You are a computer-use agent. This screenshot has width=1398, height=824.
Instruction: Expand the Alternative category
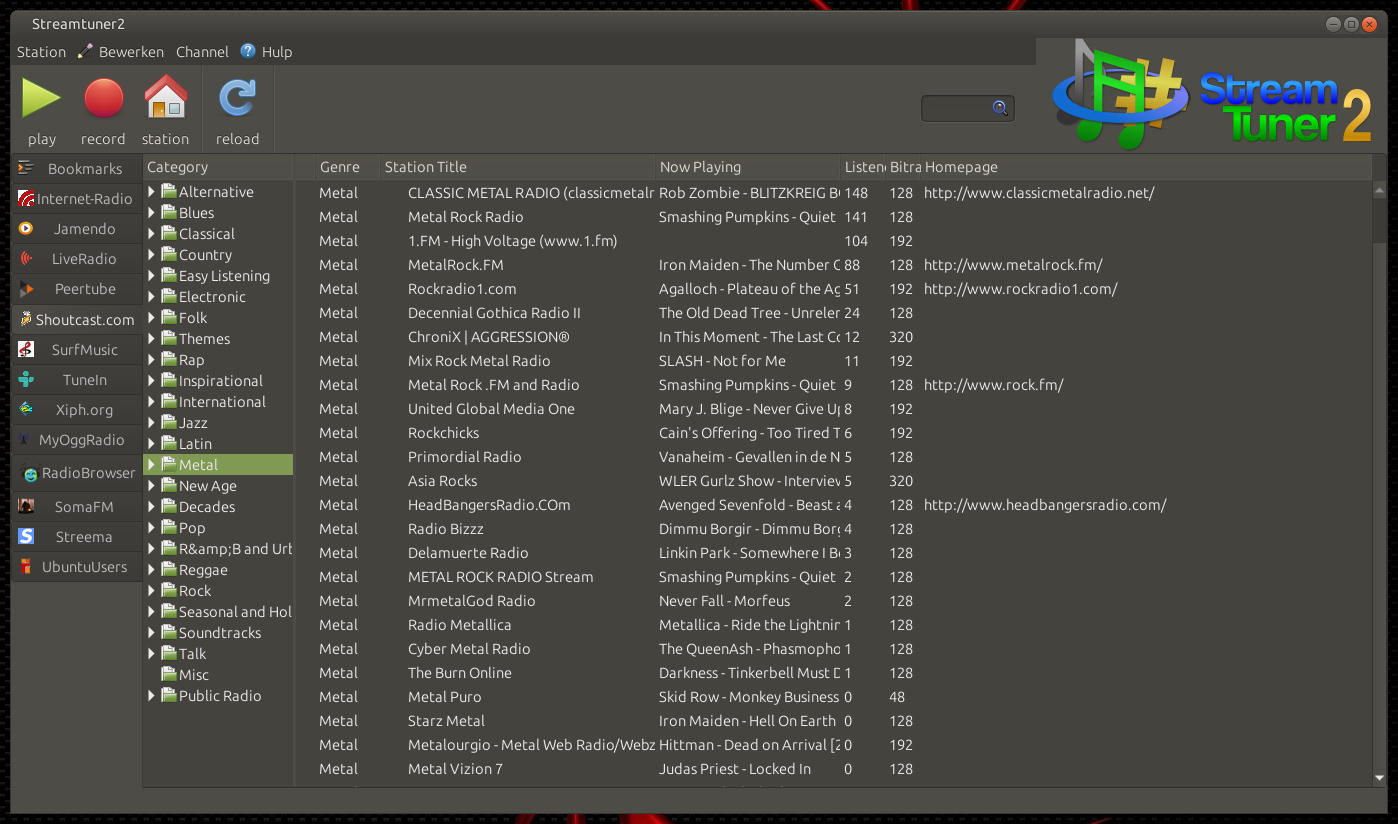(152, 192)
